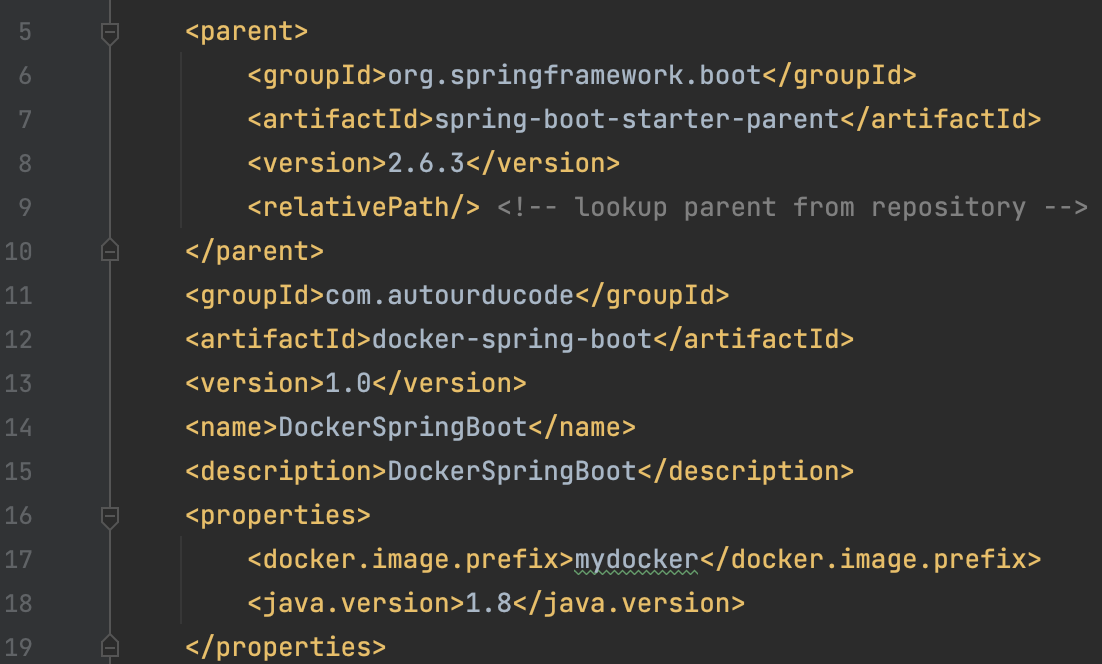
Task: Click DockerSpringBoot inside the description tag
Action: 511,471
